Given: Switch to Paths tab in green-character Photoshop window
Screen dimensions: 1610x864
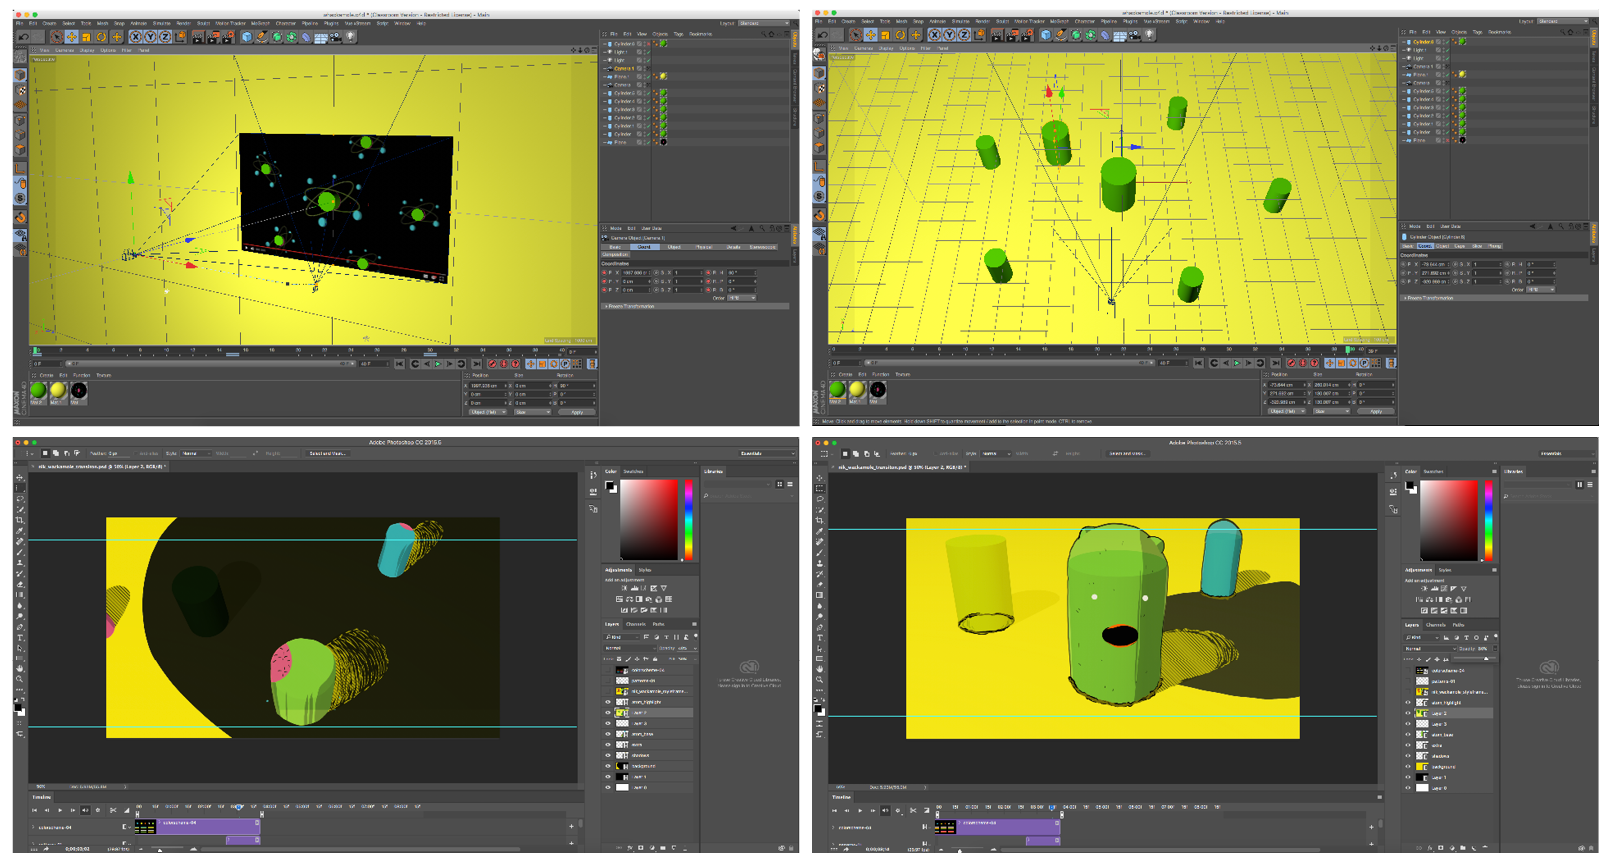Looking at the screenshot, I should [1458, 625].
